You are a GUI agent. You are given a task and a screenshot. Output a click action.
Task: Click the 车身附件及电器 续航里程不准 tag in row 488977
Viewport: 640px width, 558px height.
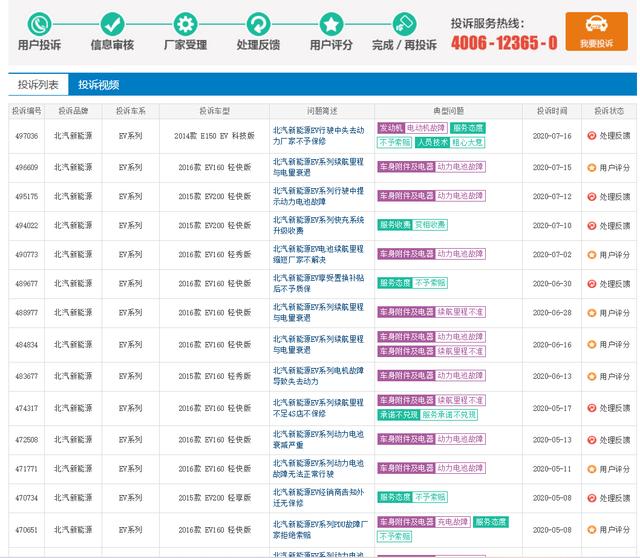coord(431,312)
